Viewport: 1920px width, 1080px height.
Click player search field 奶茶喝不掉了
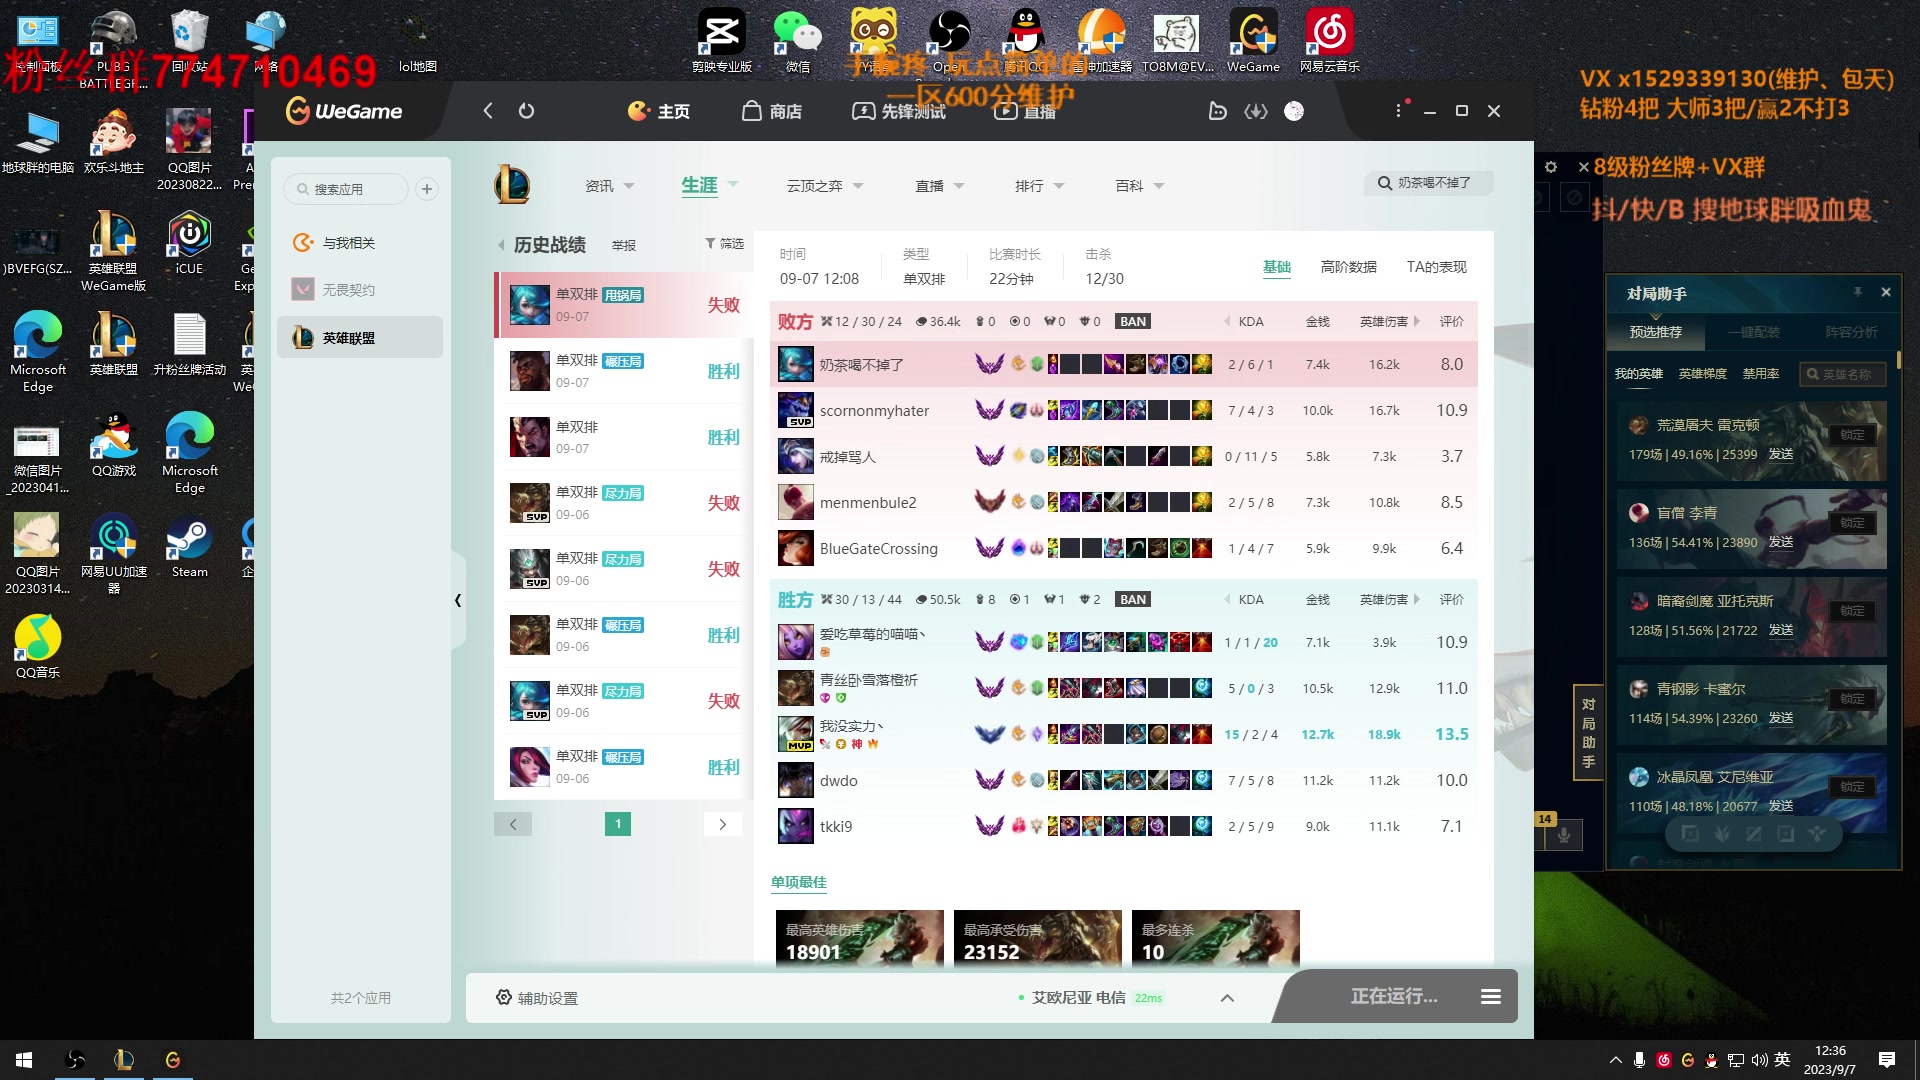click(x=1429, y=183)
